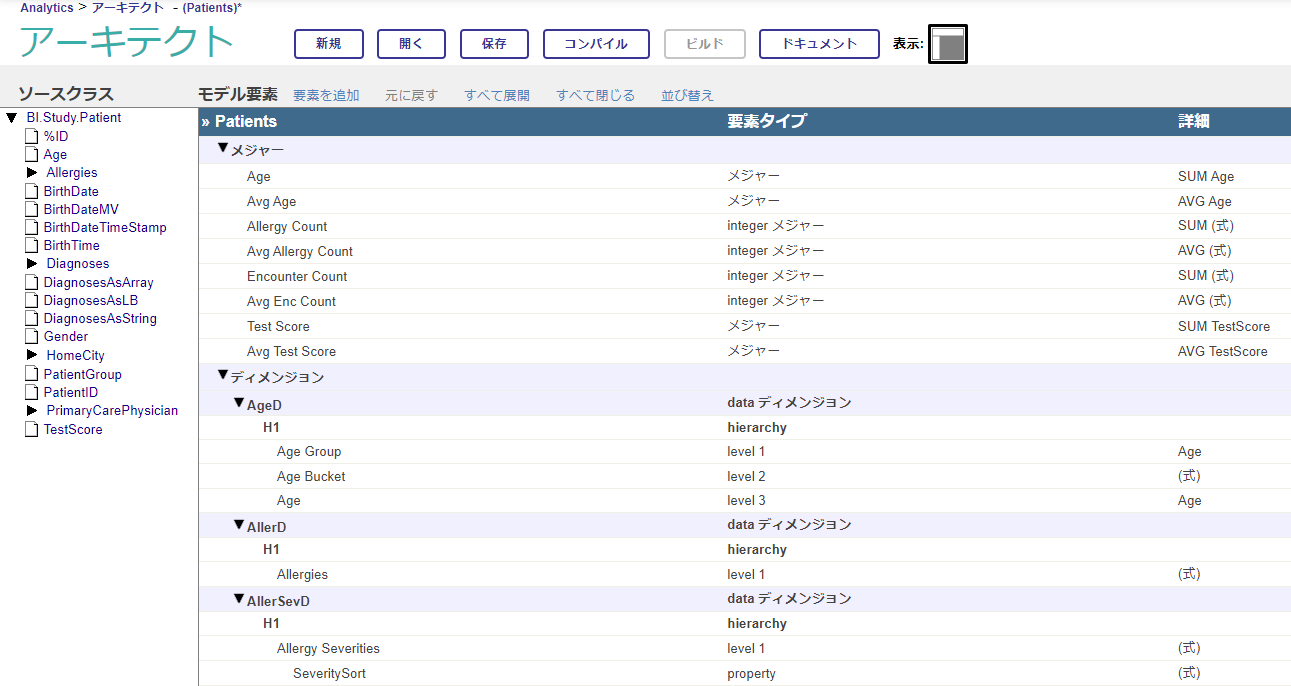1291x686 pixels.
Task: Select the Avg Test Score measure row
Action: pos(291,352)
